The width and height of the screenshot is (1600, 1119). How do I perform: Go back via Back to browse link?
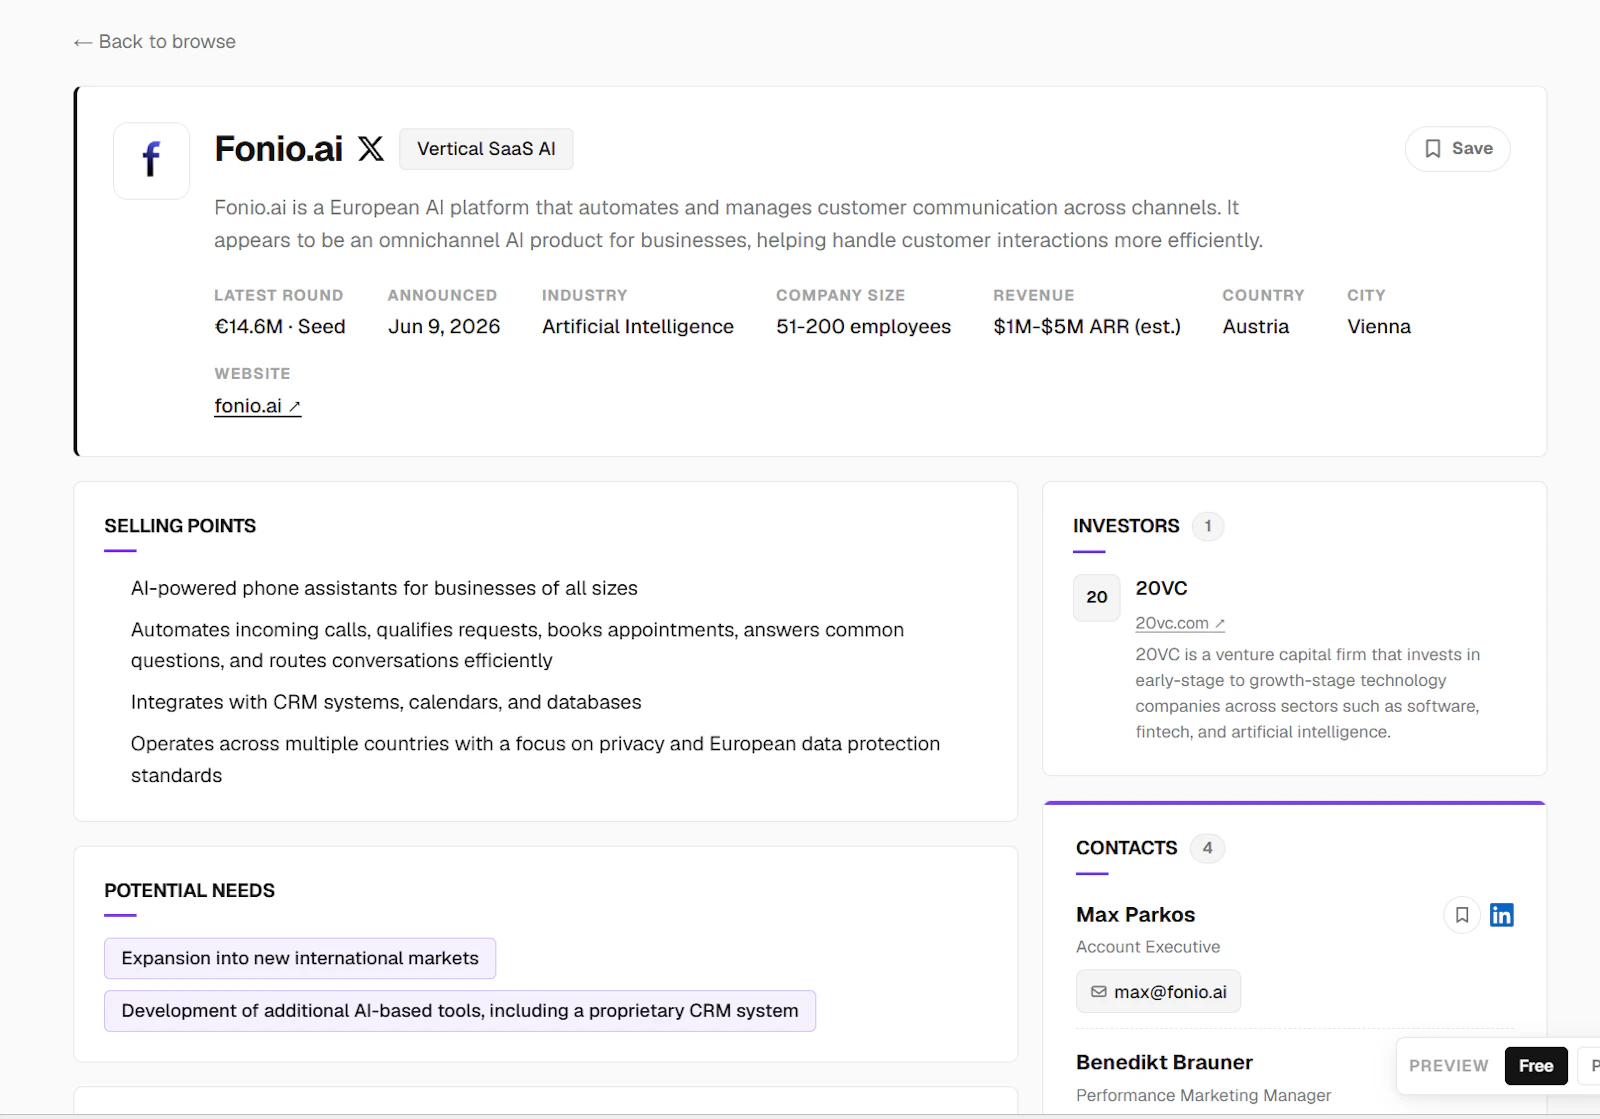pyautogui.click(x=155, y=42)
